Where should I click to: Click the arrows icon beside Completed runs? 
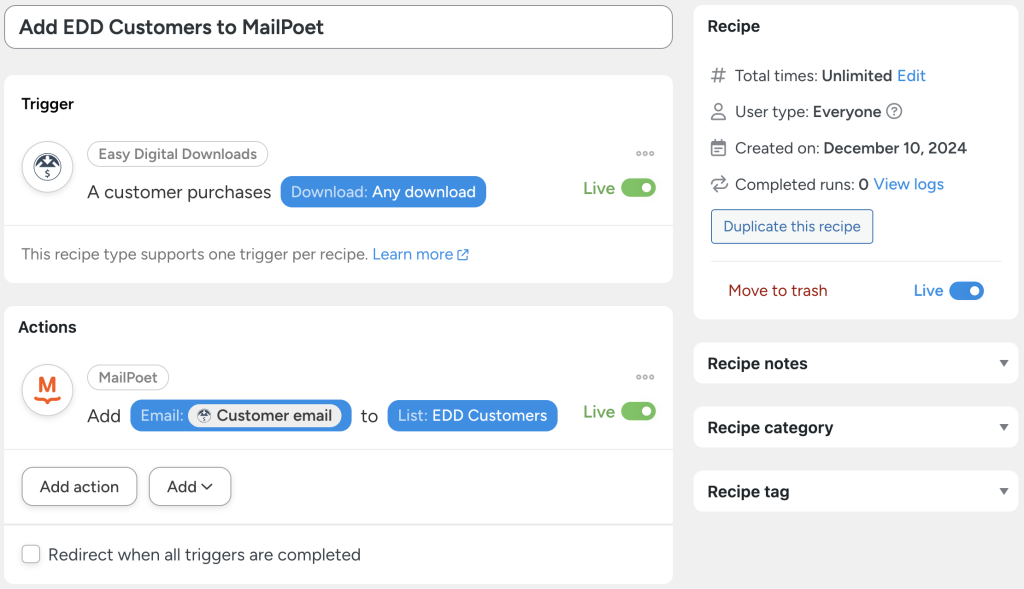pos(719,183)
